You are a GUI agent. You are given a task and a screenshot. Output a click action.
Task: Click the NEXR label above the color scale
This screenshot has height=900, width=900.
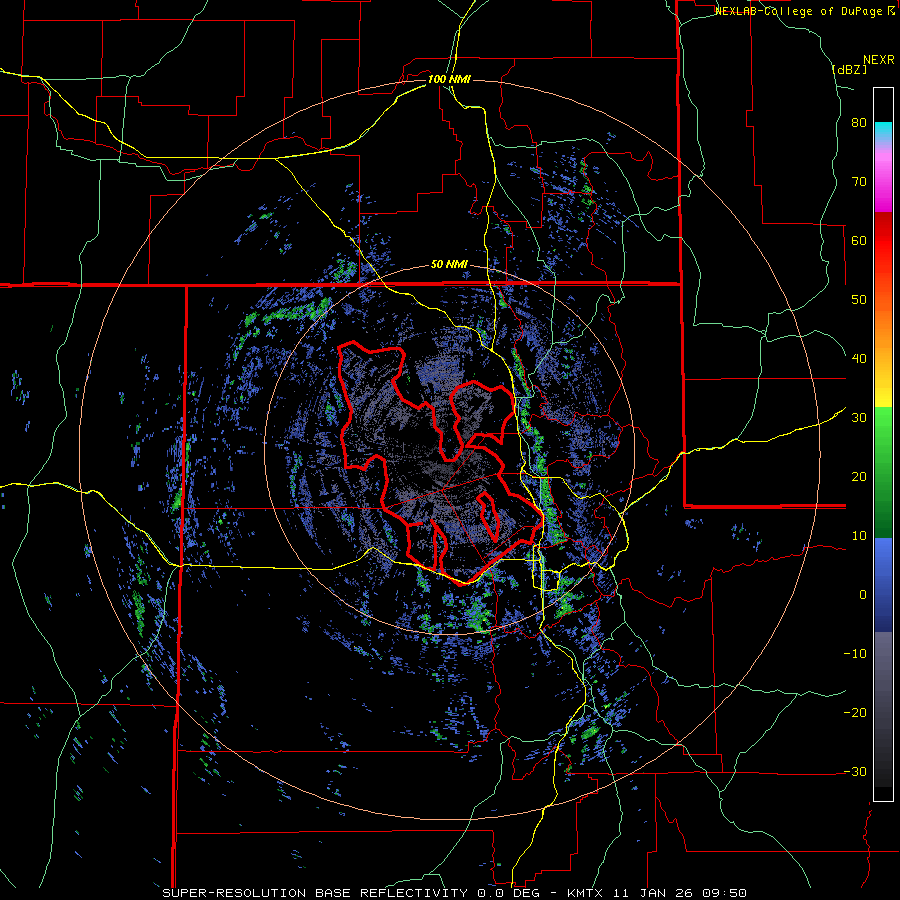click(x=878, y=60)
